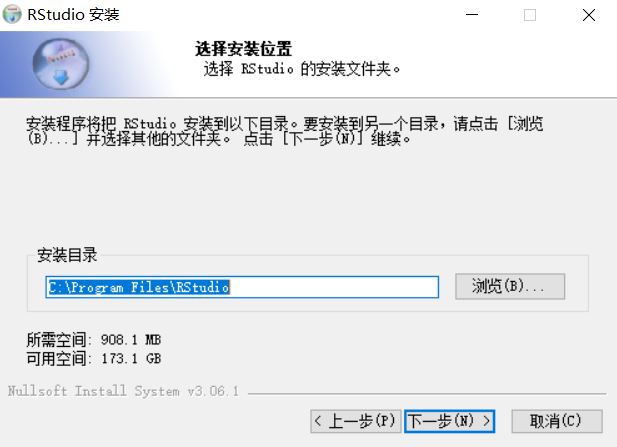Image resolution: width=617 pixels, height=447 pixels.
Task: Click the installation instruction paragraph
Action: [285, 131]
